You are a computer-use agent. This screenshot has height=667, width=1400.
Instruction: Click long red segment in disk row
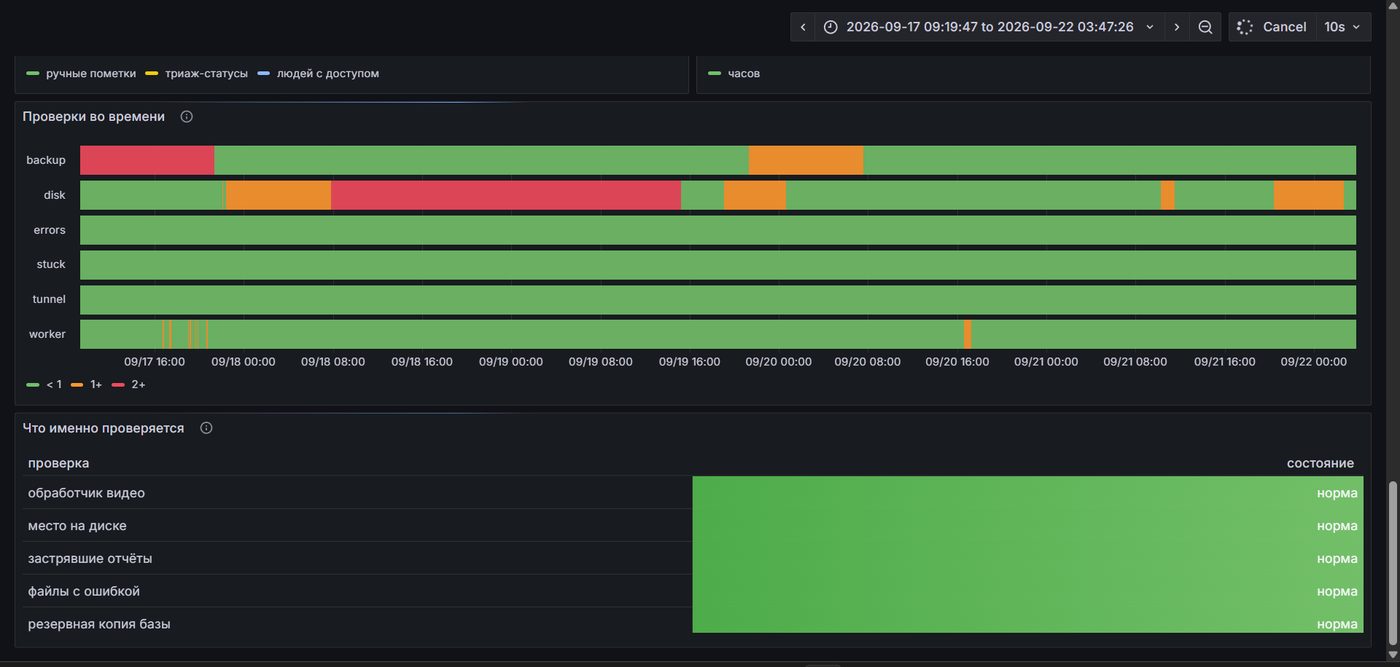click(506, 195)
